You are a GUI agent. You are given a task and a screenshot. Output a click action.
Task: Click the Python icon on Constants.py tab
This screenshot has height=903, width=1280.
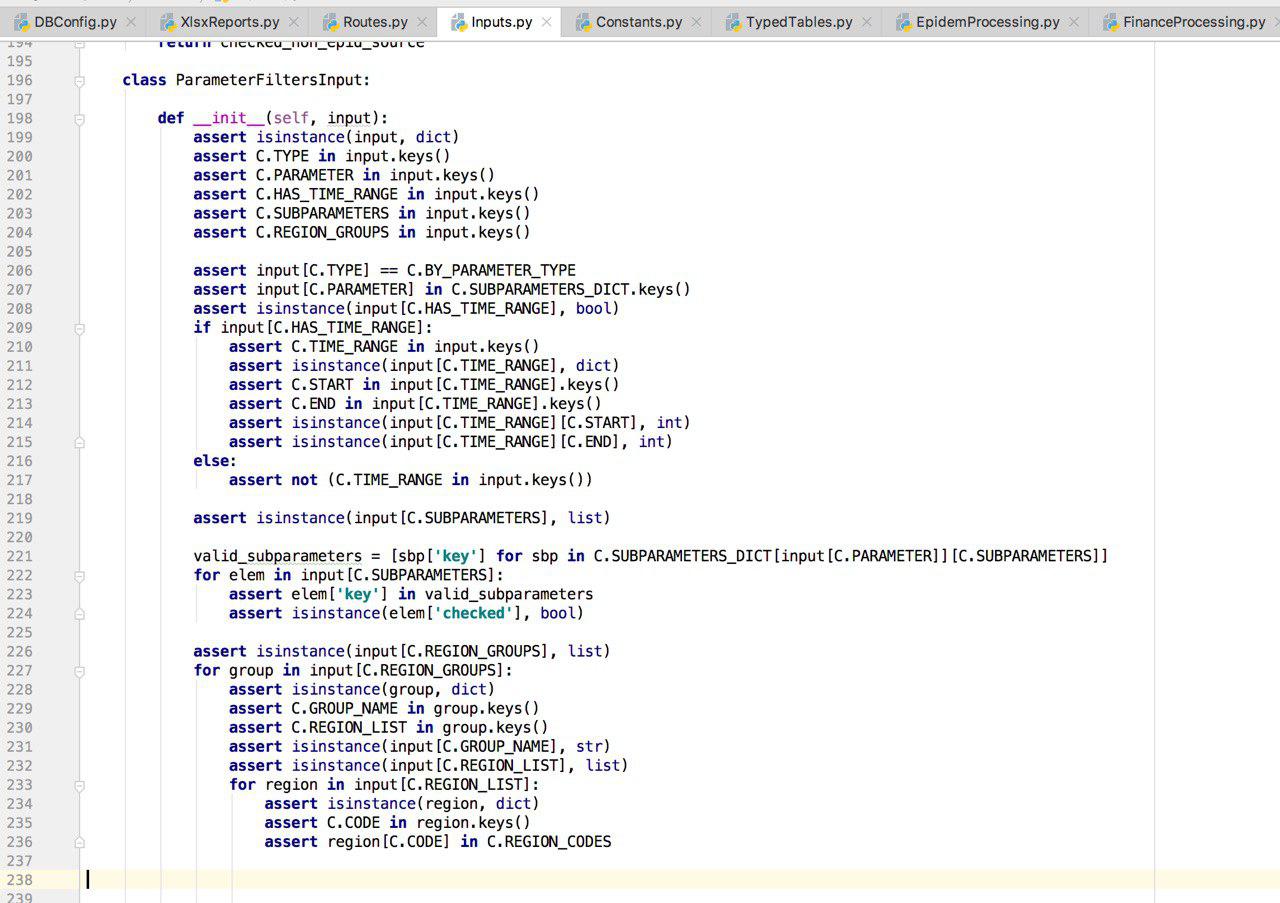(583, 21)
